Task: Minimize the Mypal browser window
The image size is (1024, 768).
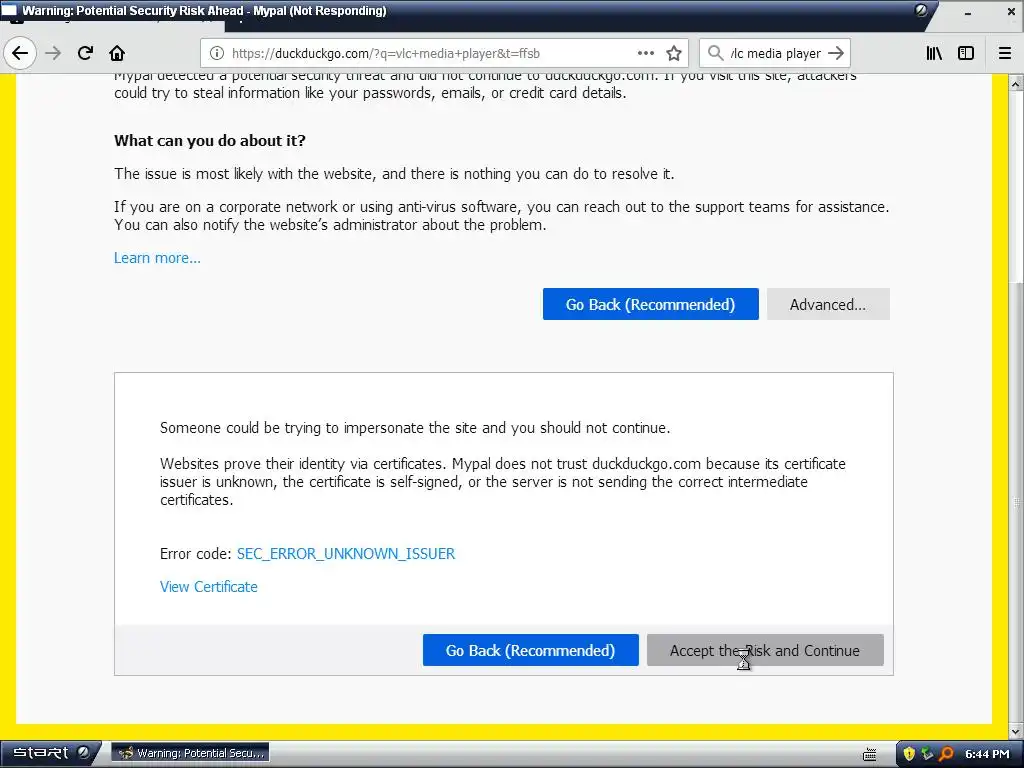Action: [x=968, y=14]
